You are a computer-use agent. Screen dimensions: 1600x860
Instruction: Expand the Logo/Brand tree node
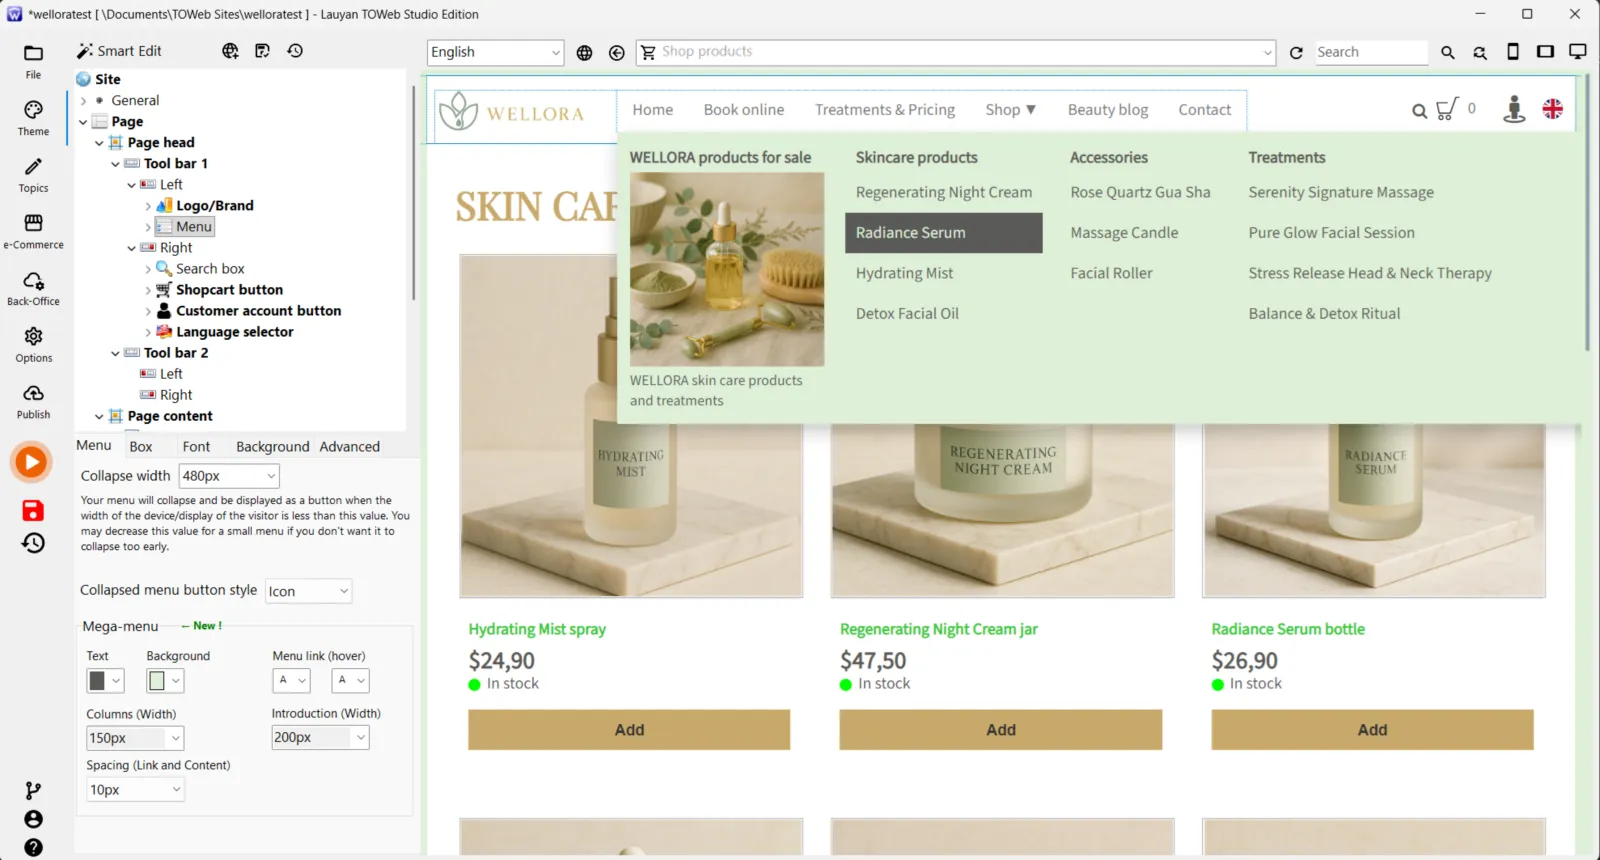click(x=148, y=206)
